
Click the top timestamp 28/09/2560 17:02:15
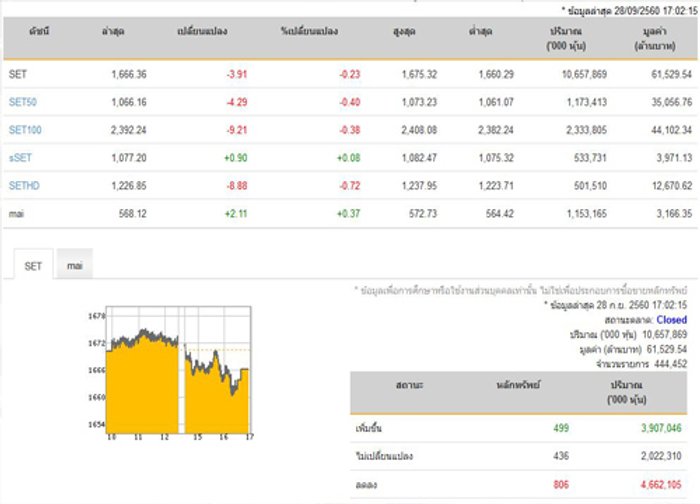656,10
